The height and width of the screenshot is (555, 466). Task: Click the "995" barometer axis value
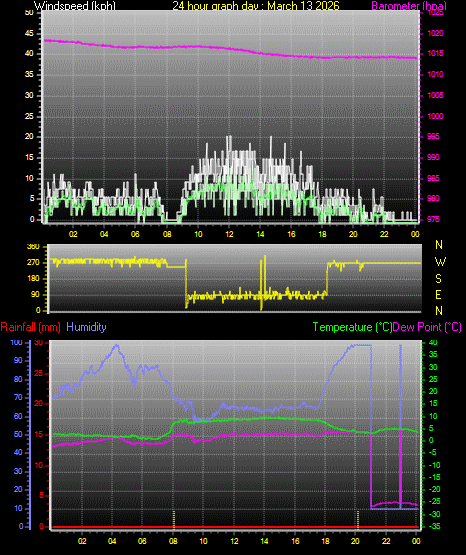433,136
